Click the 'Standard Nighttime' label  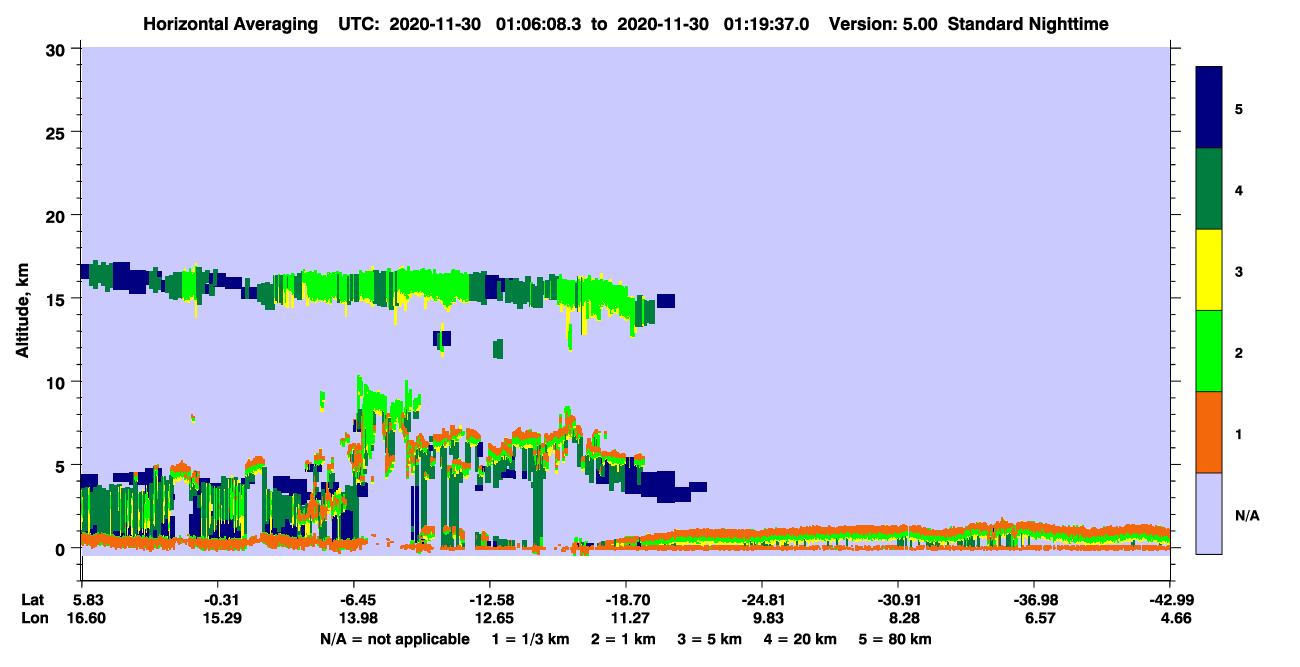[1027, 24]
